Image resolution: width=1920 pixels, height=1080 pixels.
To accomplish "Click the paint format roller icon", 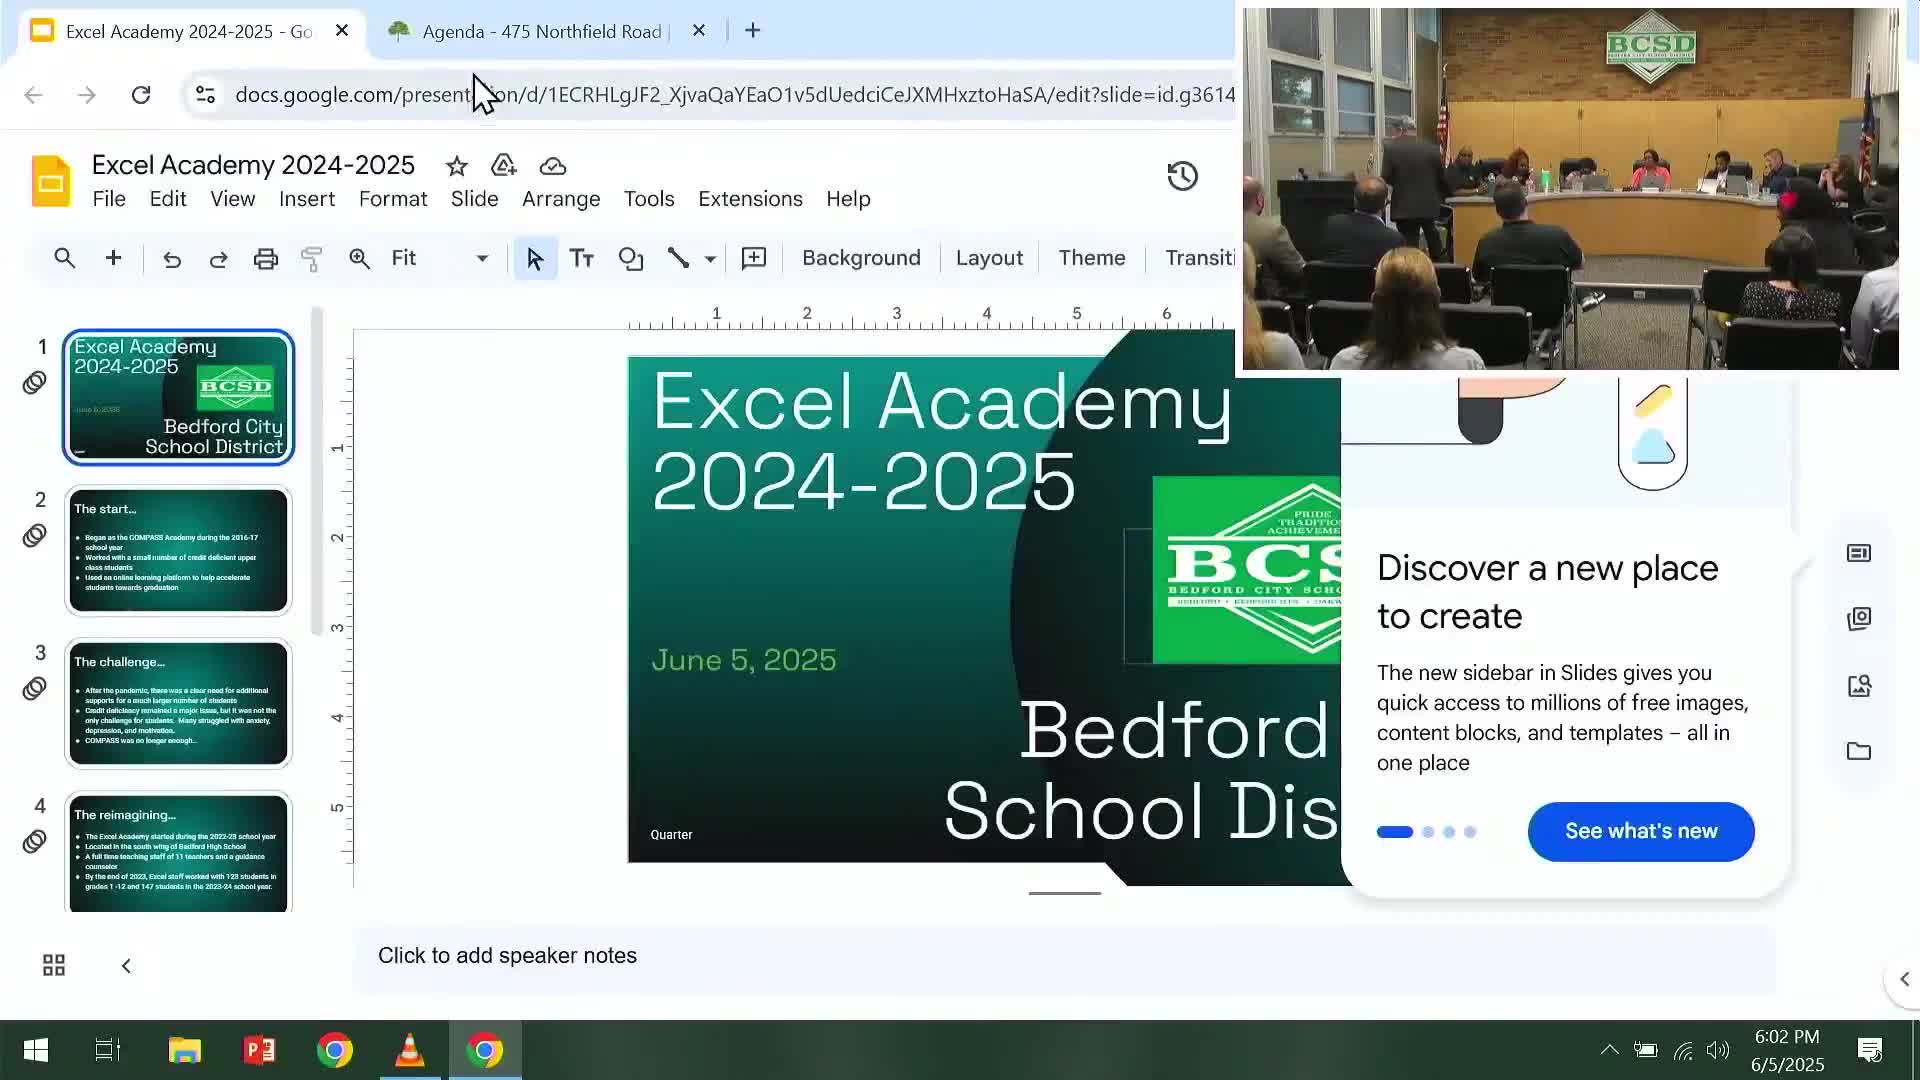I will pos(311,259).
